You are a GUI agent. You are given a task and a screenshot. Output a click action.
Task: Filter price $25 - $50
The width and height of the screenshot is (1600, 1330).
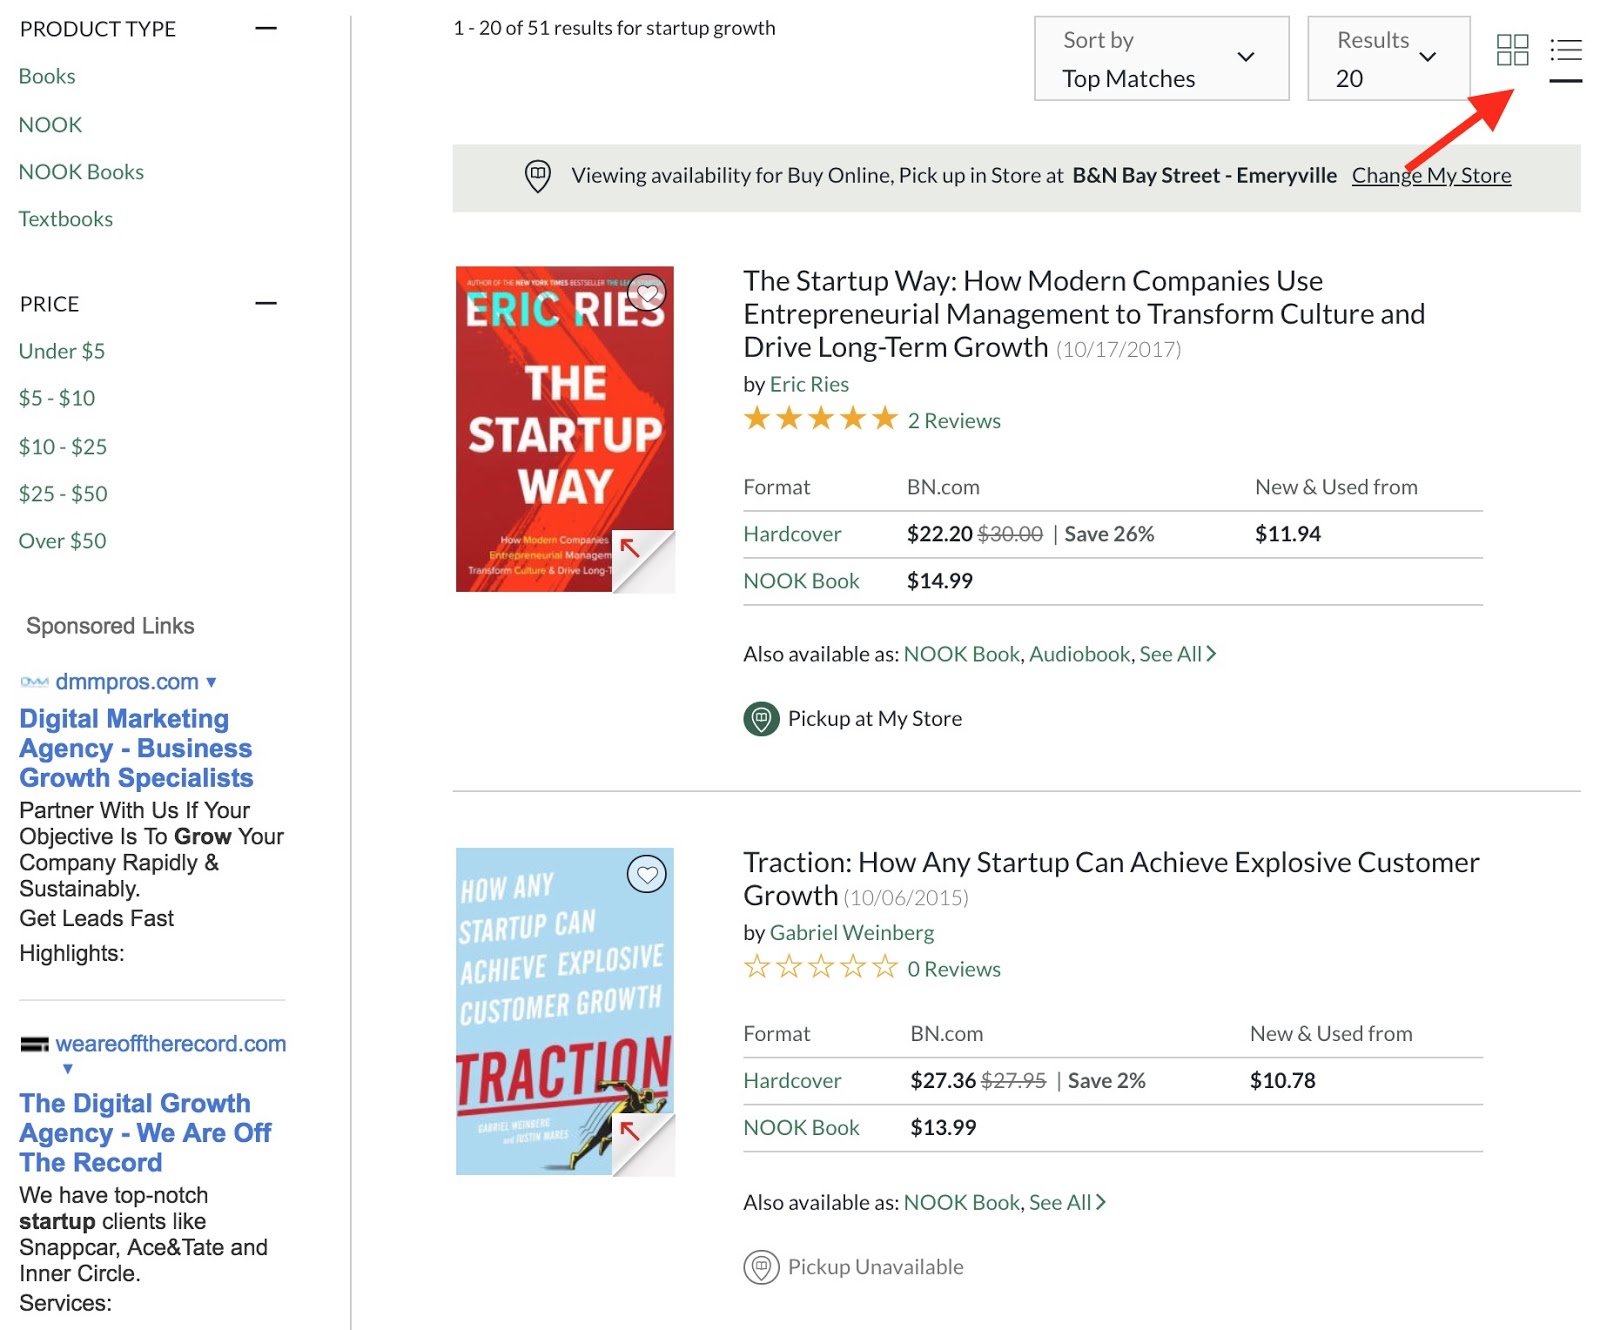click(63, 493)
